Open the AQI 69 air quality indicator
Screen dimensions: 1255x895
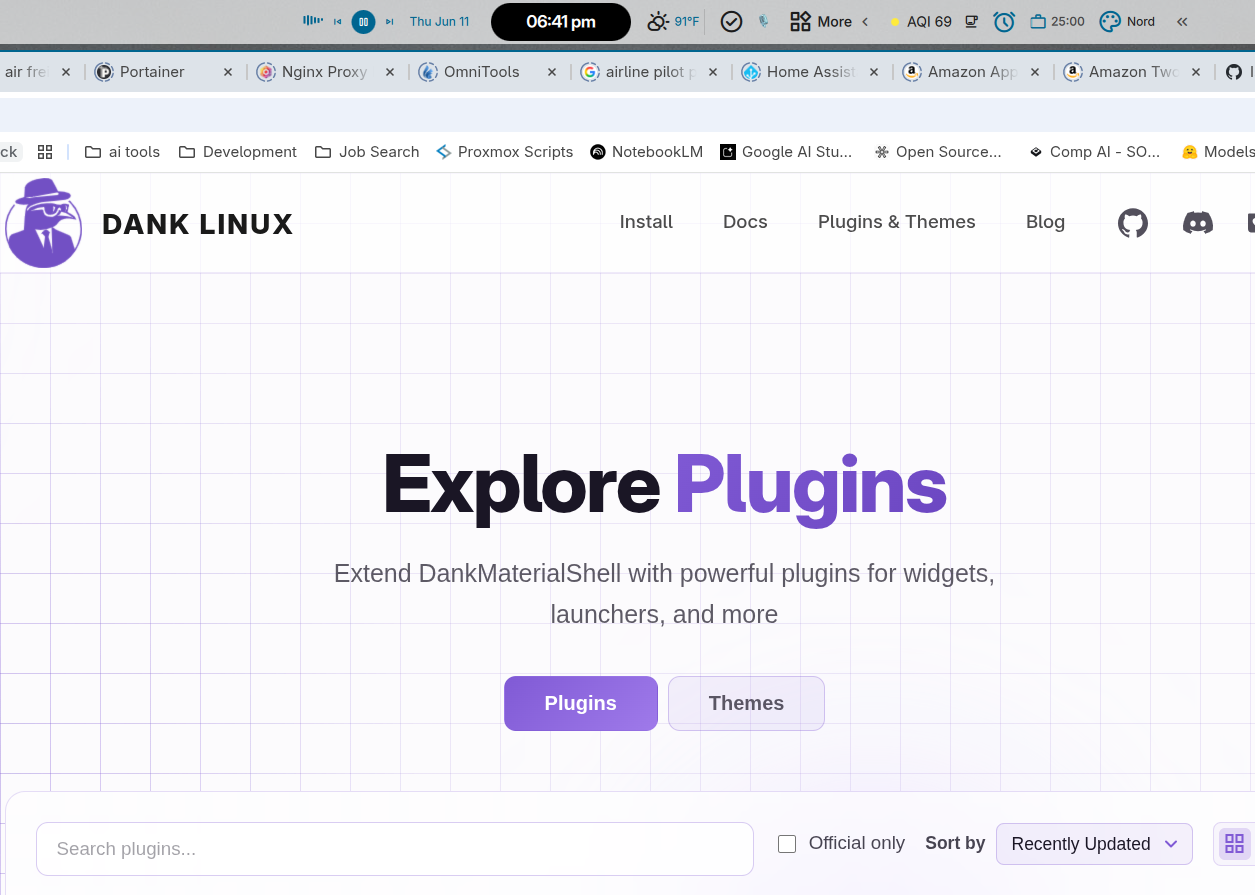921,21
